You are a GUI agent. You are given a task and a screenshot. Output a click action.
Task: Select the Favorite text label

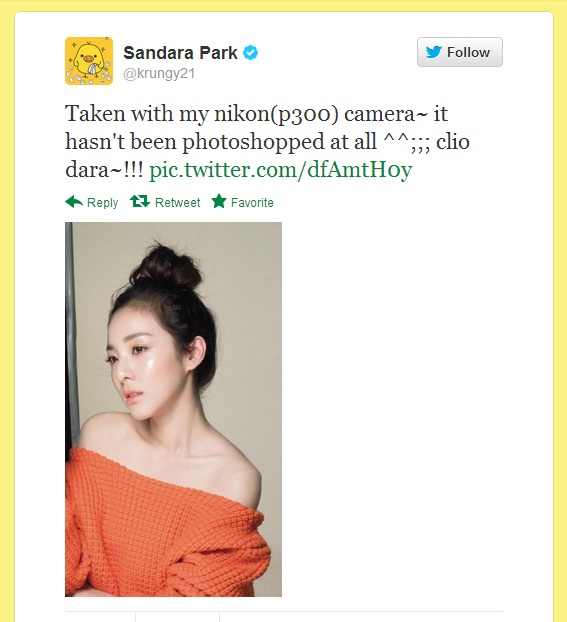[x=252, y=203]
